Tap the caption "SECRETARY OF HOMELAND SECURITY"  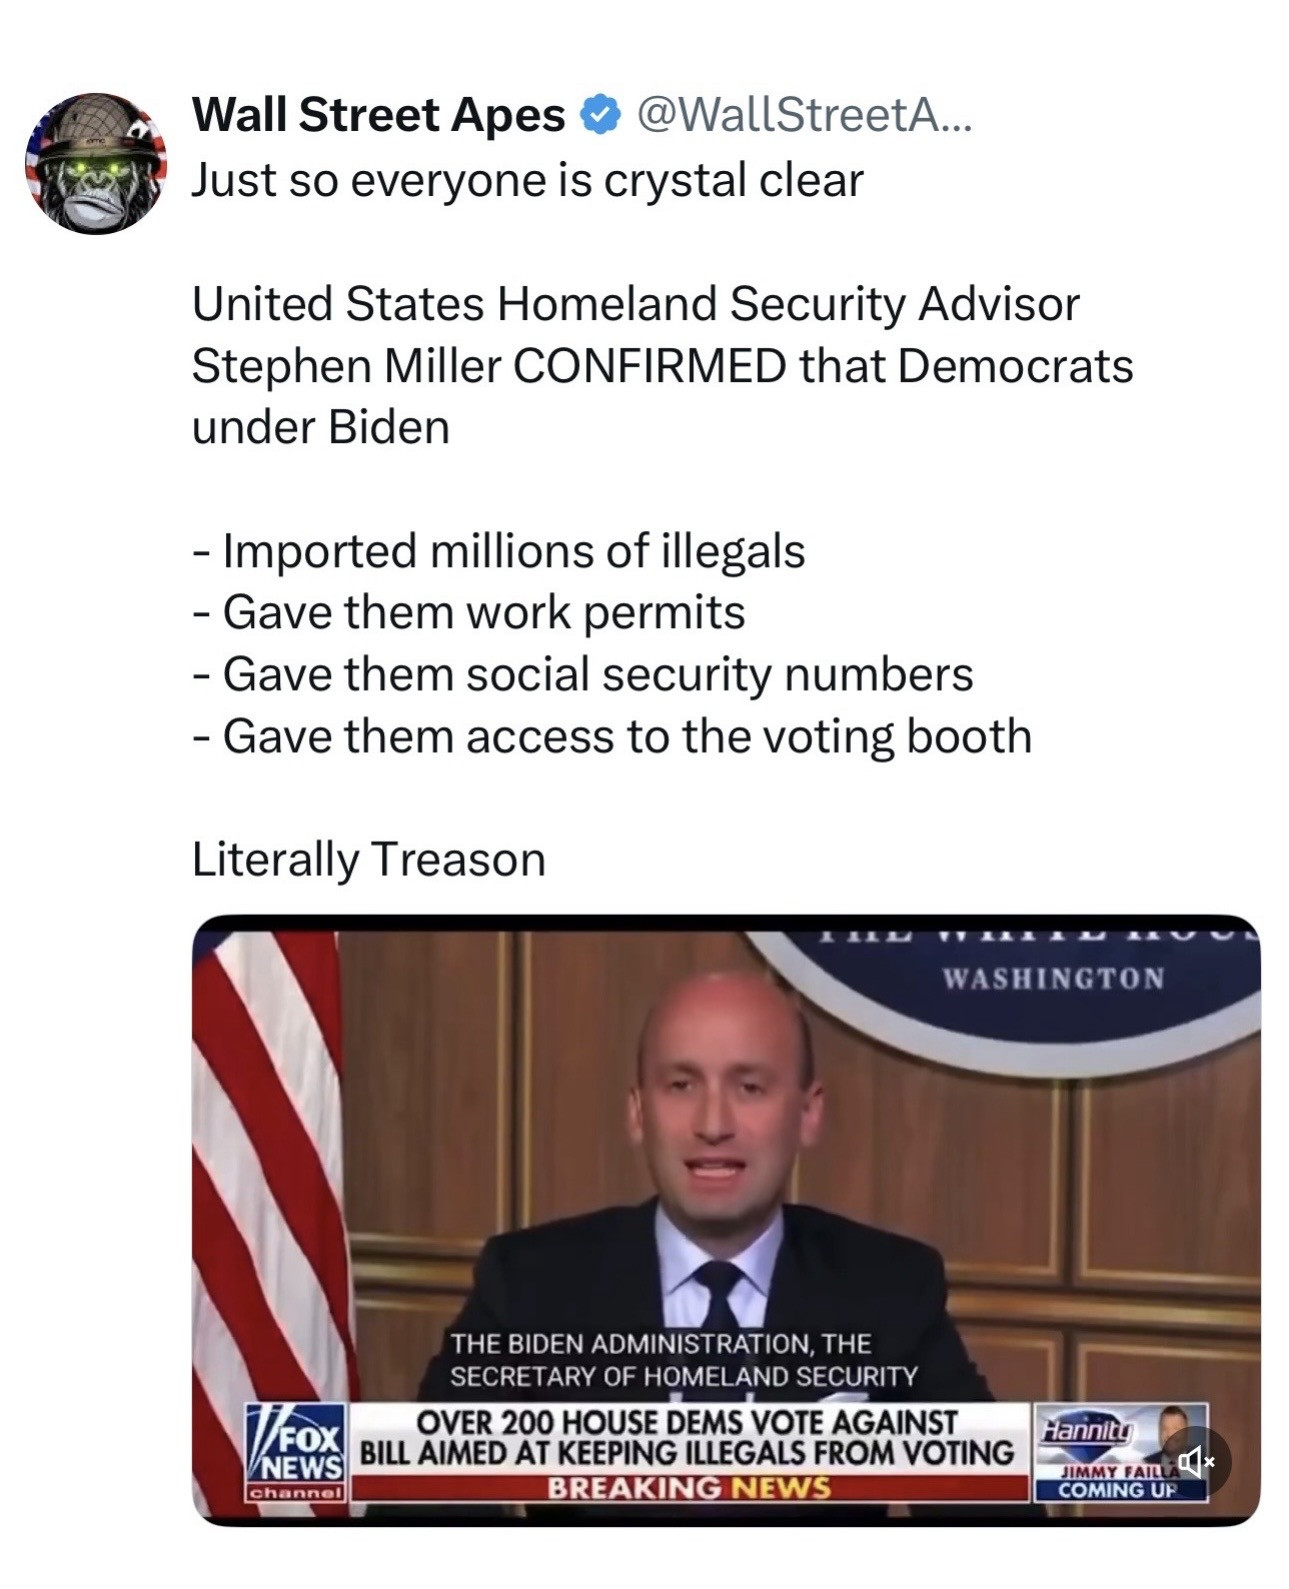coord(684,1377)
